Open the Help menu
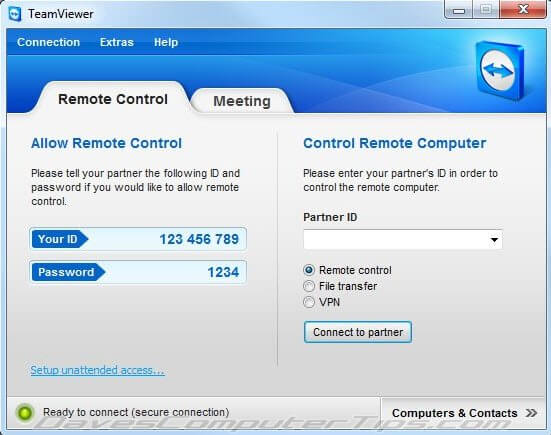551x435 pixels. (166, 42)
